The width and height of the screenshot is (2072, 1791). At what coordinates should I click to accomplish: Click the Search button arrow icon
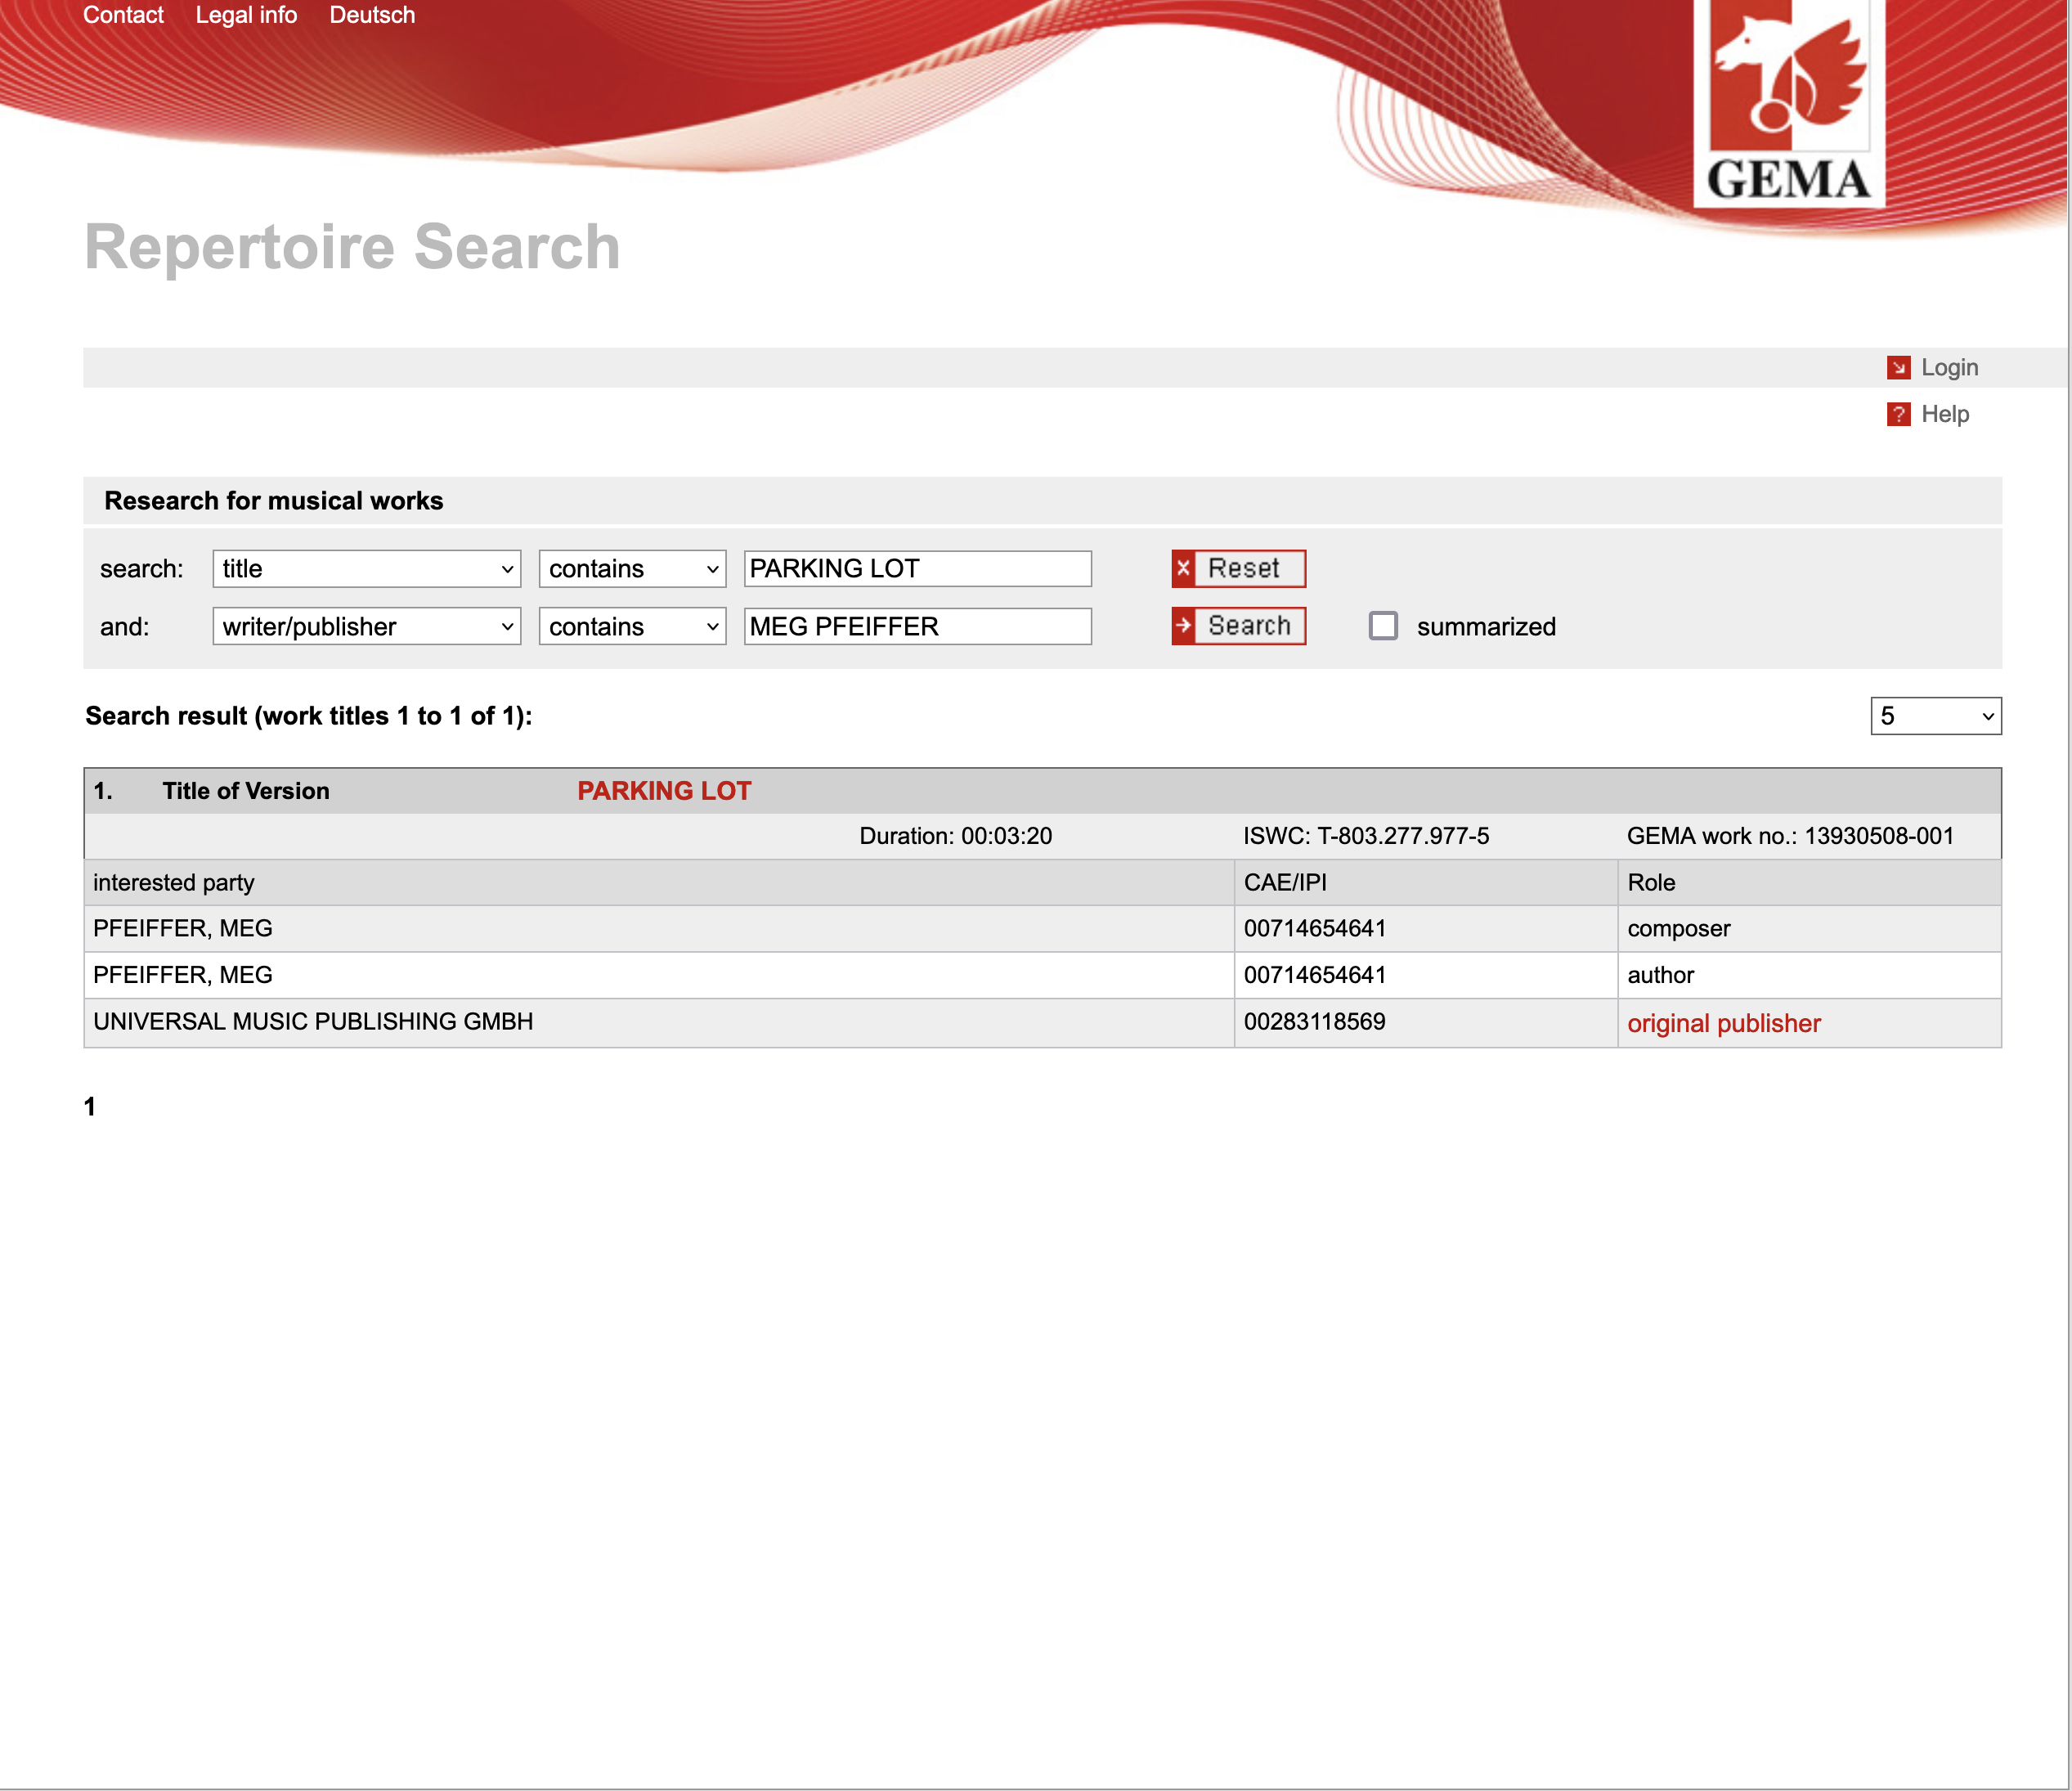click(1184, 626)
